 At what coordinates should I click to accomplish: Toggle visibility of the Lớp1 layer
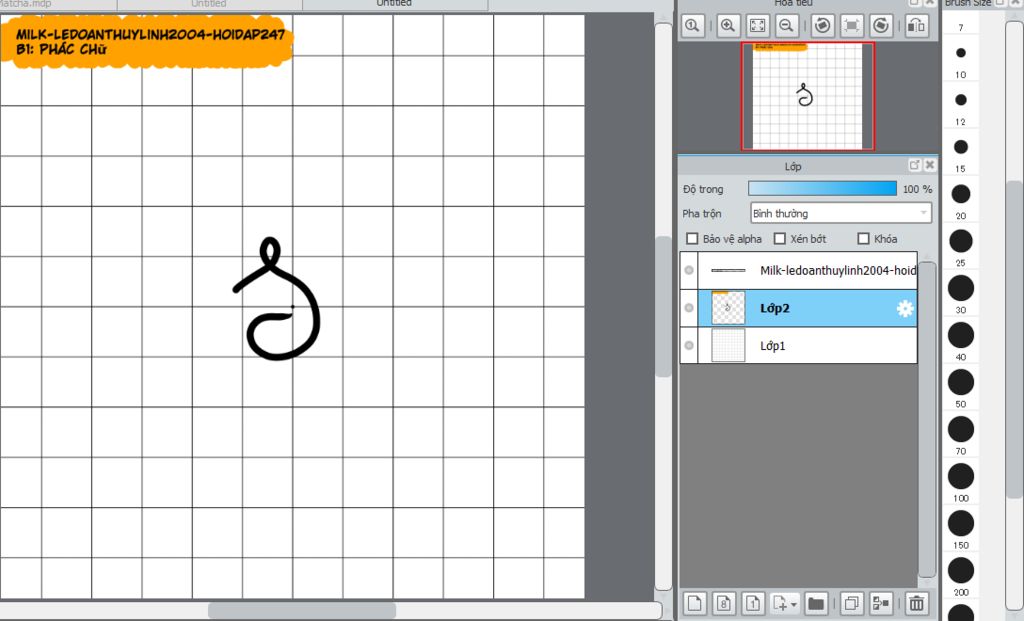coord(689,345)
